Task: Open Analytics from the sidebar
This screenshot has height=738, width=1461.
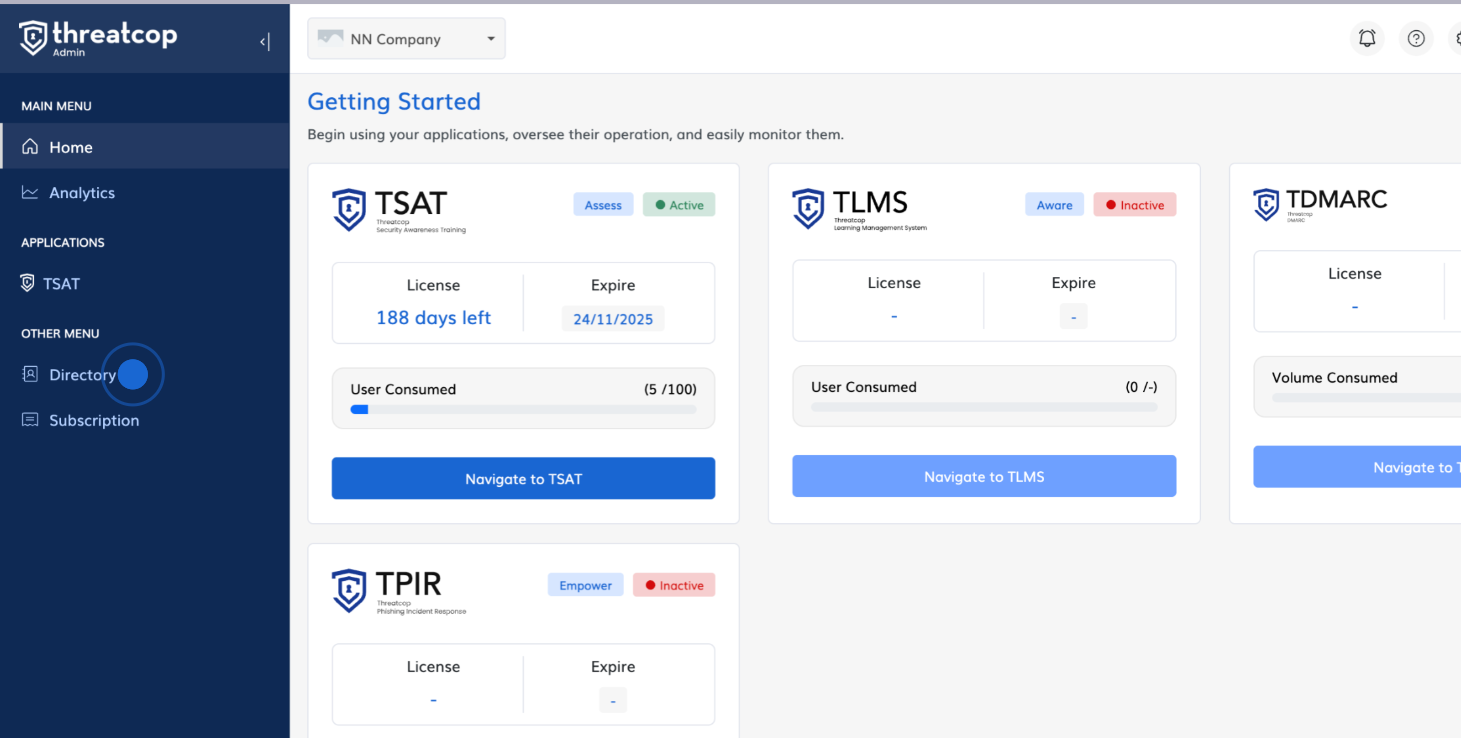Action: 81,193
